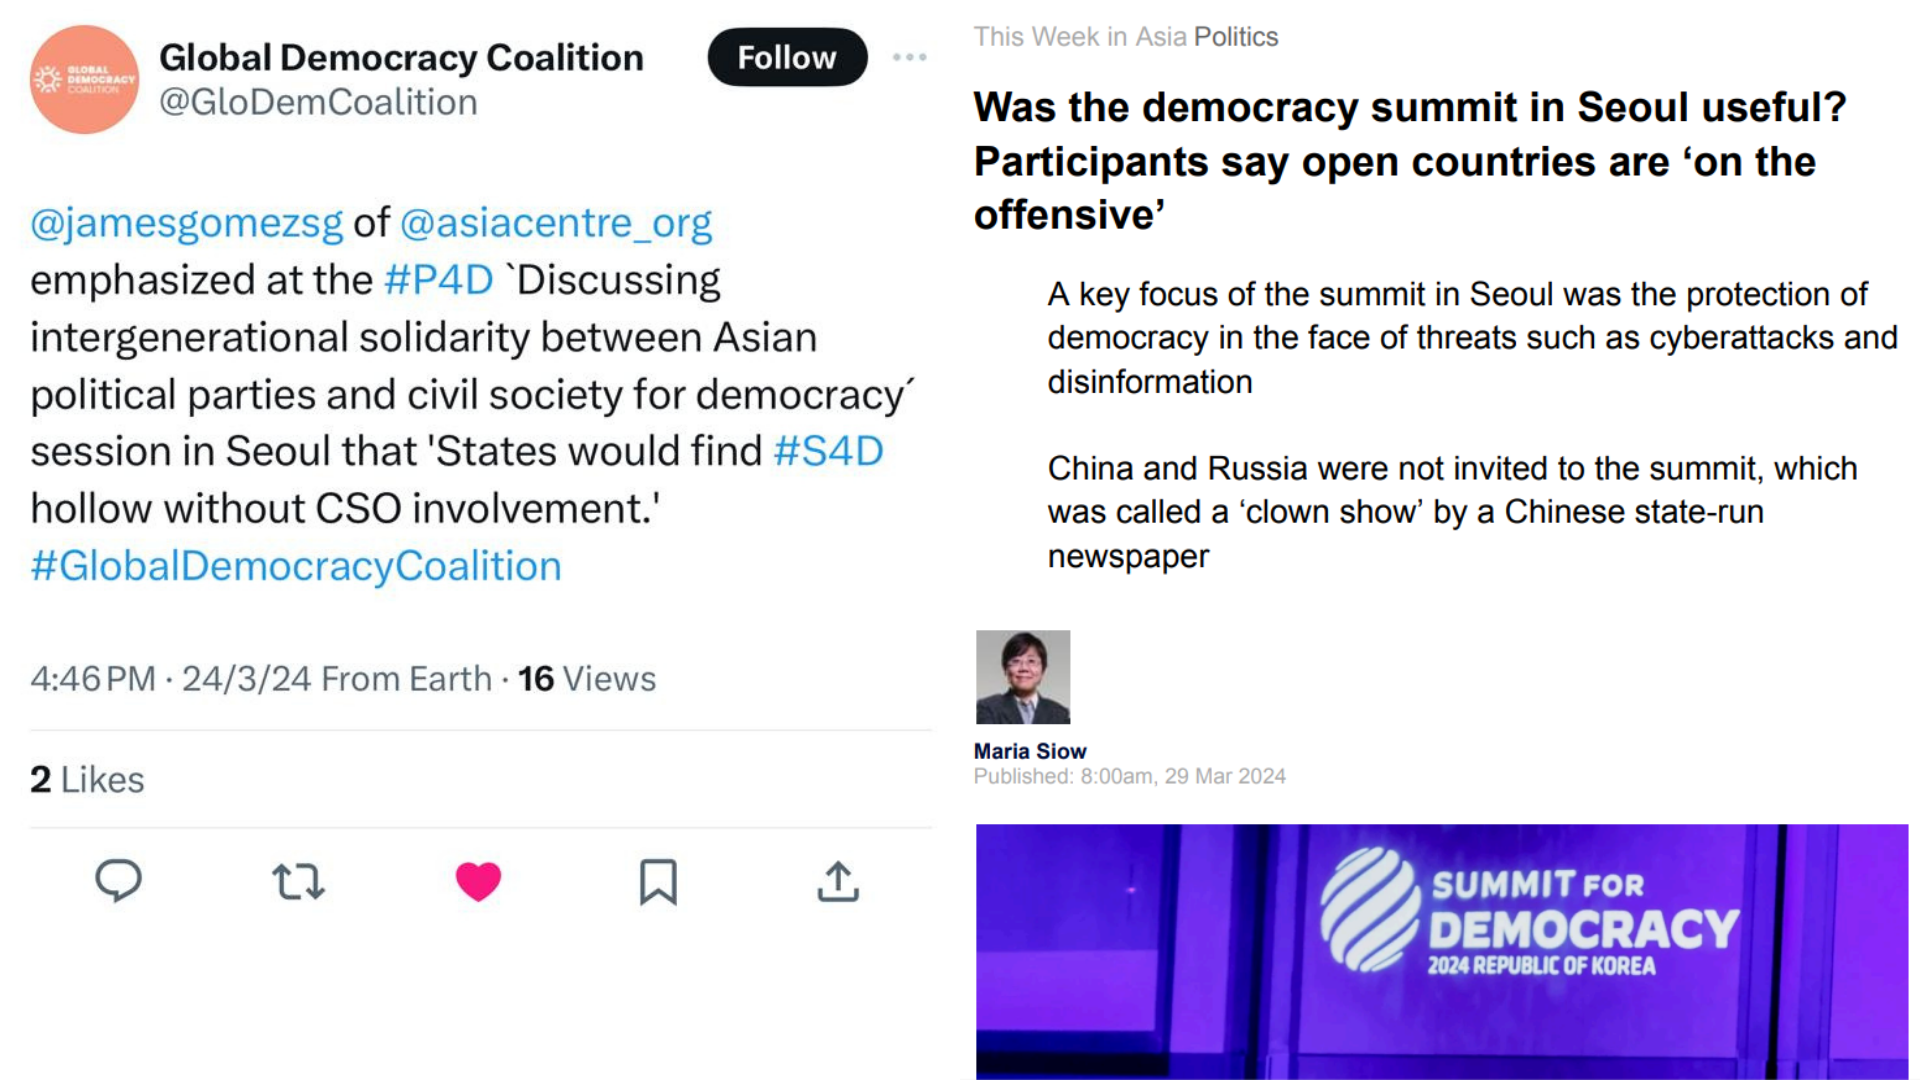Open the Global Democracy Coalition avatar
This screenshot has height=1080, width=1920.
84,79
